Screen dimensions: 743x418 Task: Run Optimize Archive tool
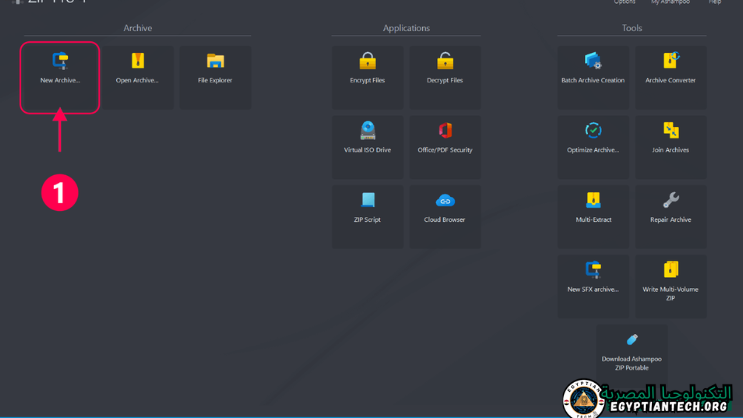coord(593,147)
